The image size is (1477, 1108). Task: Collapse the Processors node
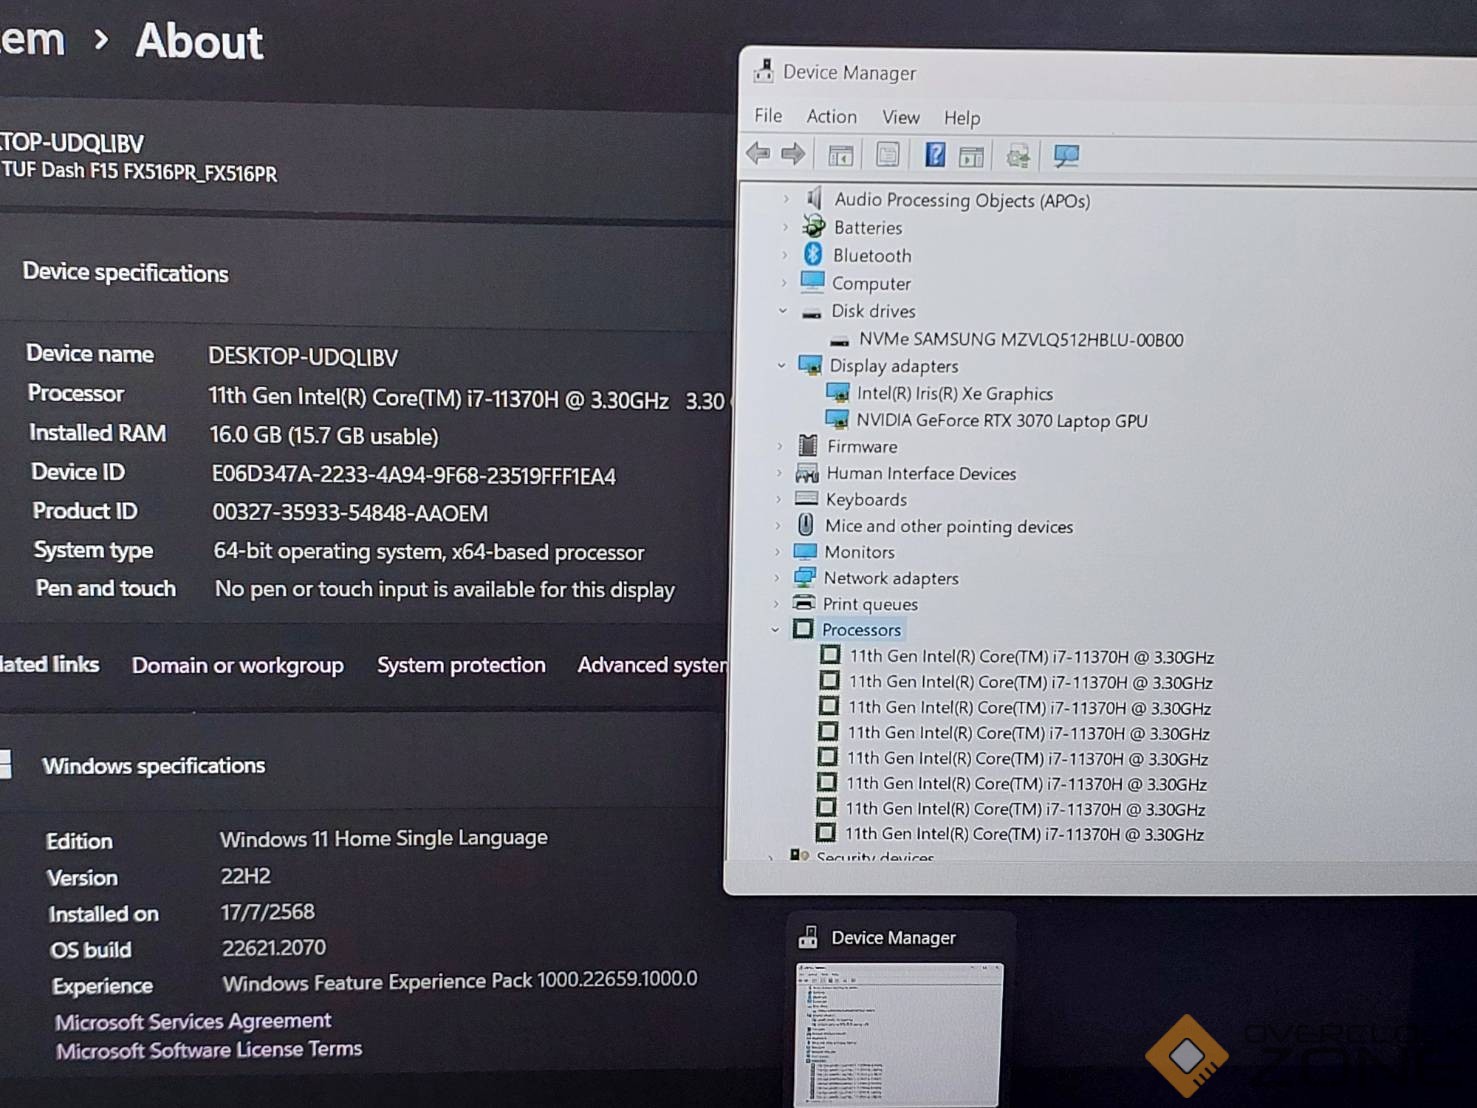click(775, 629)
